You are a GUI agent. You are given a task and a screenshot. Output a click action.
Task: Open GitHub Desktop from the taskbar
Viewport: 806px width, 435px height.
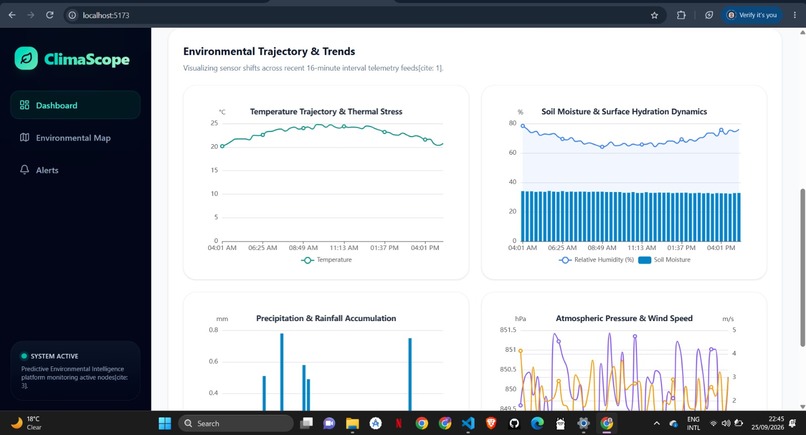tap(514, 423)
